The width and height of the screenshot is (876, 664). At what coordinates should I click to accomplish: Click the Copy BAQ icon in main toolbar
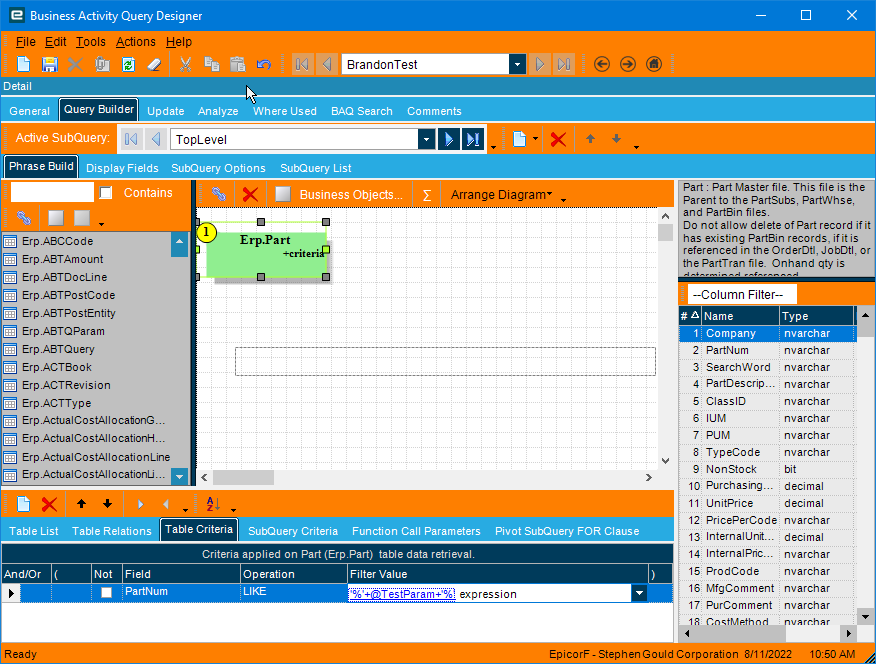pos(102,64)
